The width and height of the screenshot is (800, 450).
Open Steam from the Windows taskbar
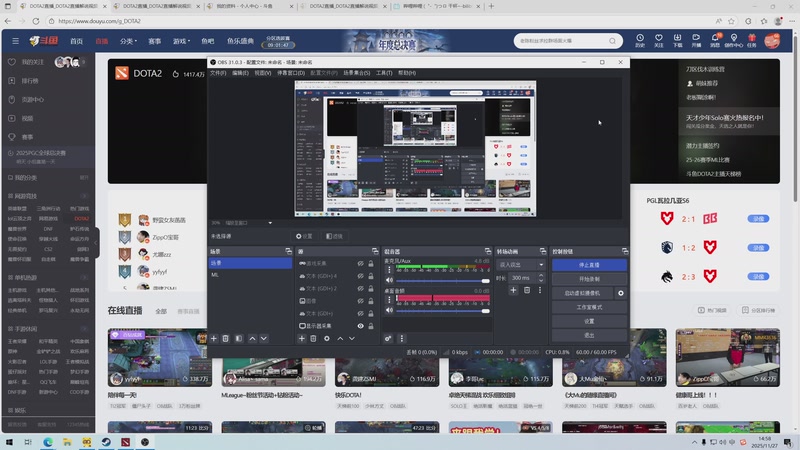(106, 442)
